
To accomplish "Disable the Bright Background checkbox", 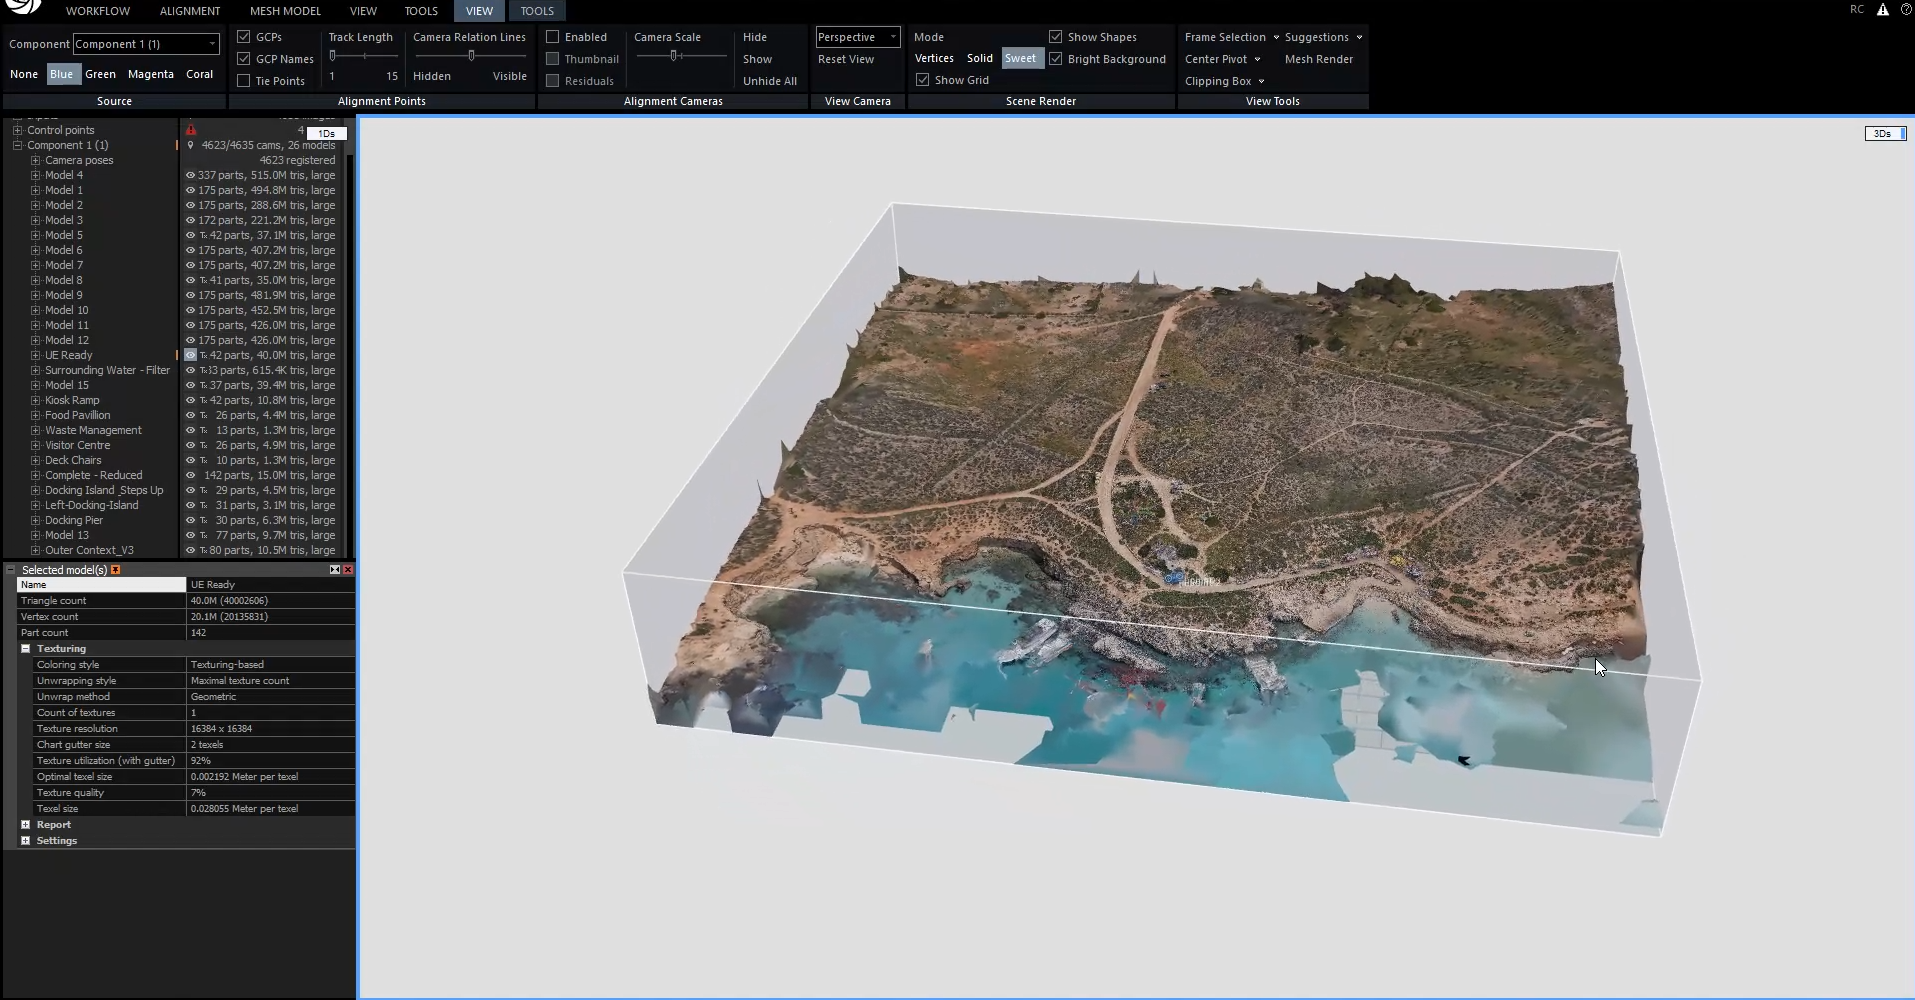I will 1055,59.
